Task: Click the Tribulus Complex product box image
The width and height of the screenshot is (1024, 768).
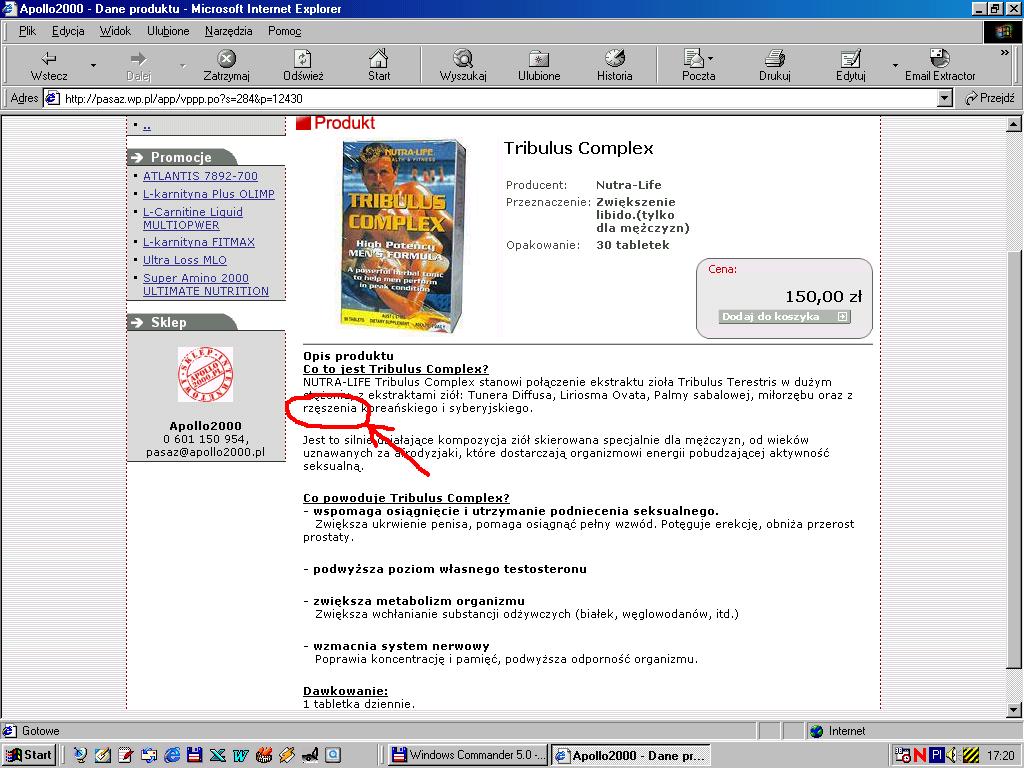Action: coord(403,236)
